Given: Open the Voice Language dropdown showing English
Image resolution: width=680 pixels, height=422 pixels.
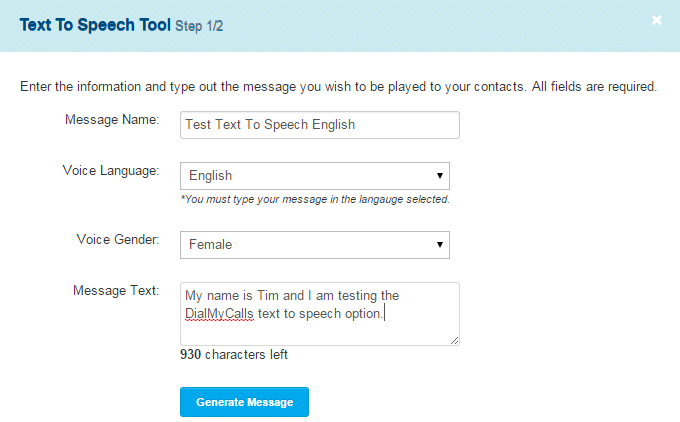Looking at the screenshot, I should pyautogui.click(x=315, y=176).
